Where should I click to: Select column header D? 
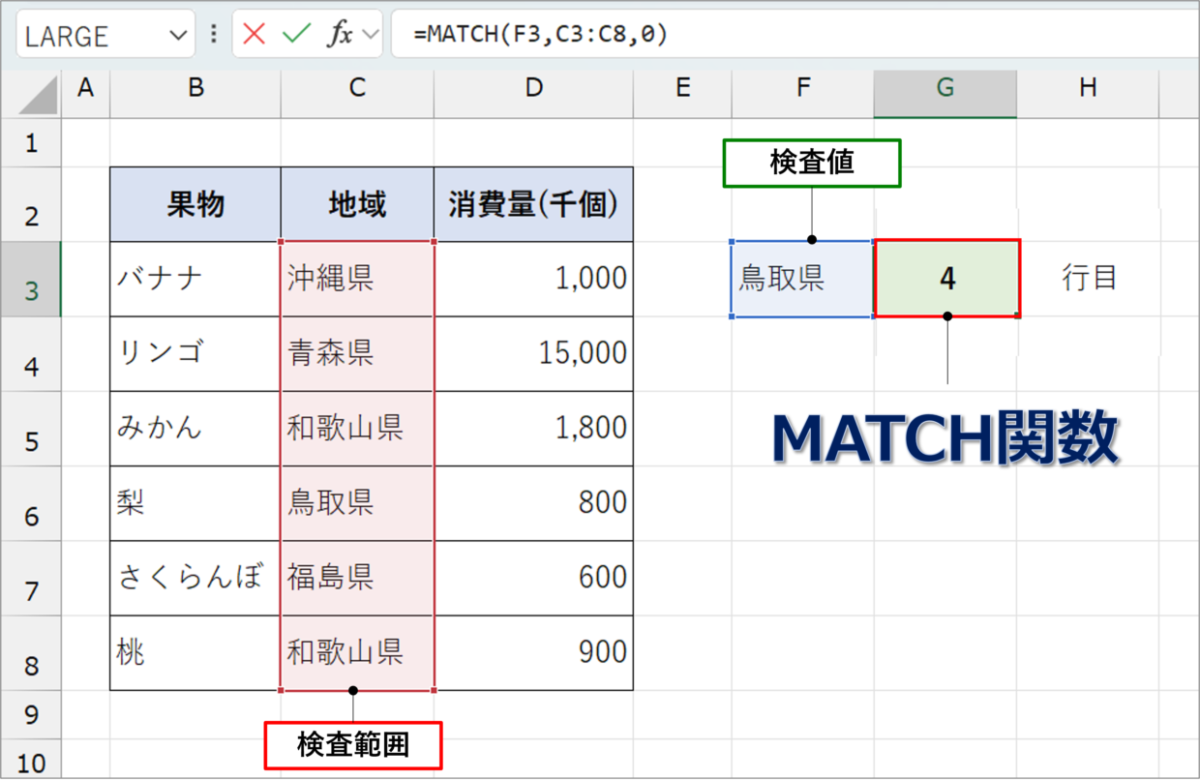(533, 89)
